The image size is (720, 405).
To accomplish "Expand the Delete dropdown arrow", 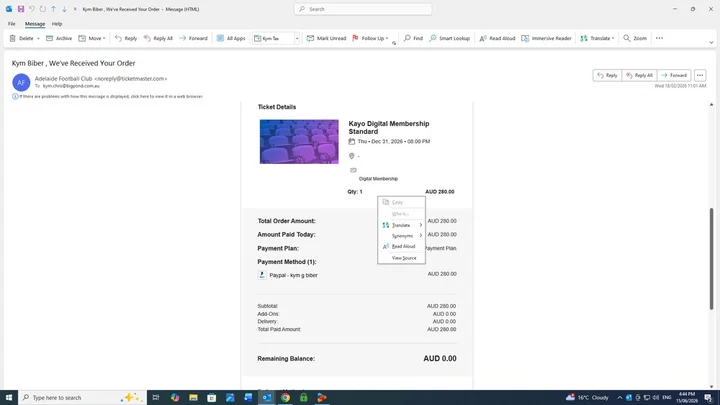I will (38, 39).
